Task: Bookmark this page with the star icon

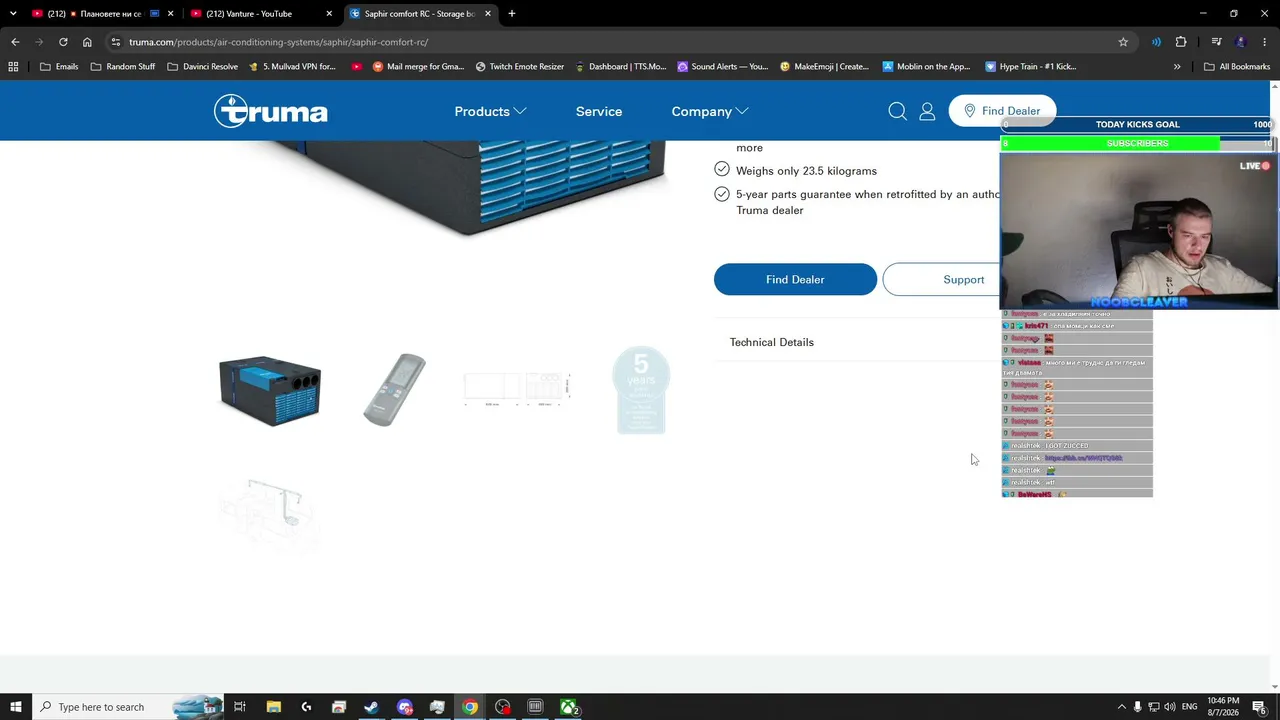Action: (x=1123, y=42)
